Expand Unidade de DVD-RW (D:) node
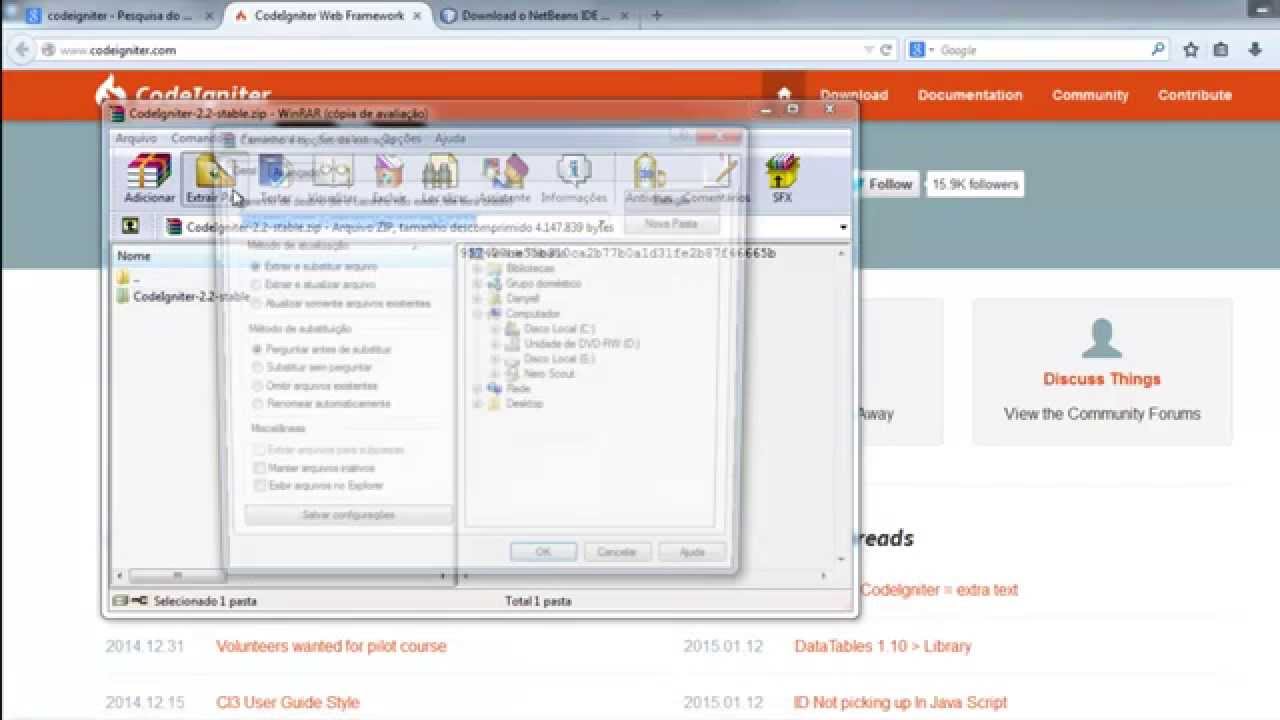Viewport: 1280px width, 720px height. 495,344
